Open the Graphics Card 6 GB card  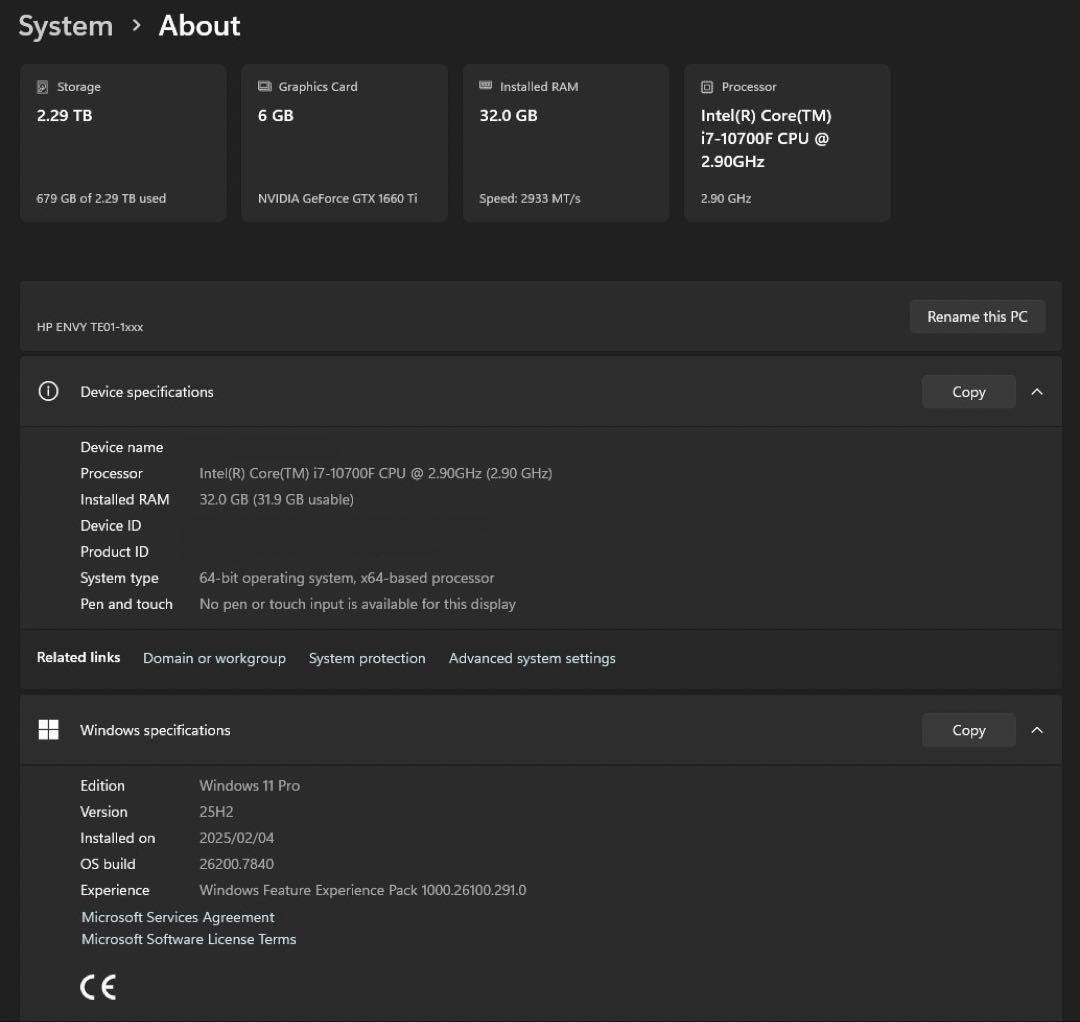(344, 143)
